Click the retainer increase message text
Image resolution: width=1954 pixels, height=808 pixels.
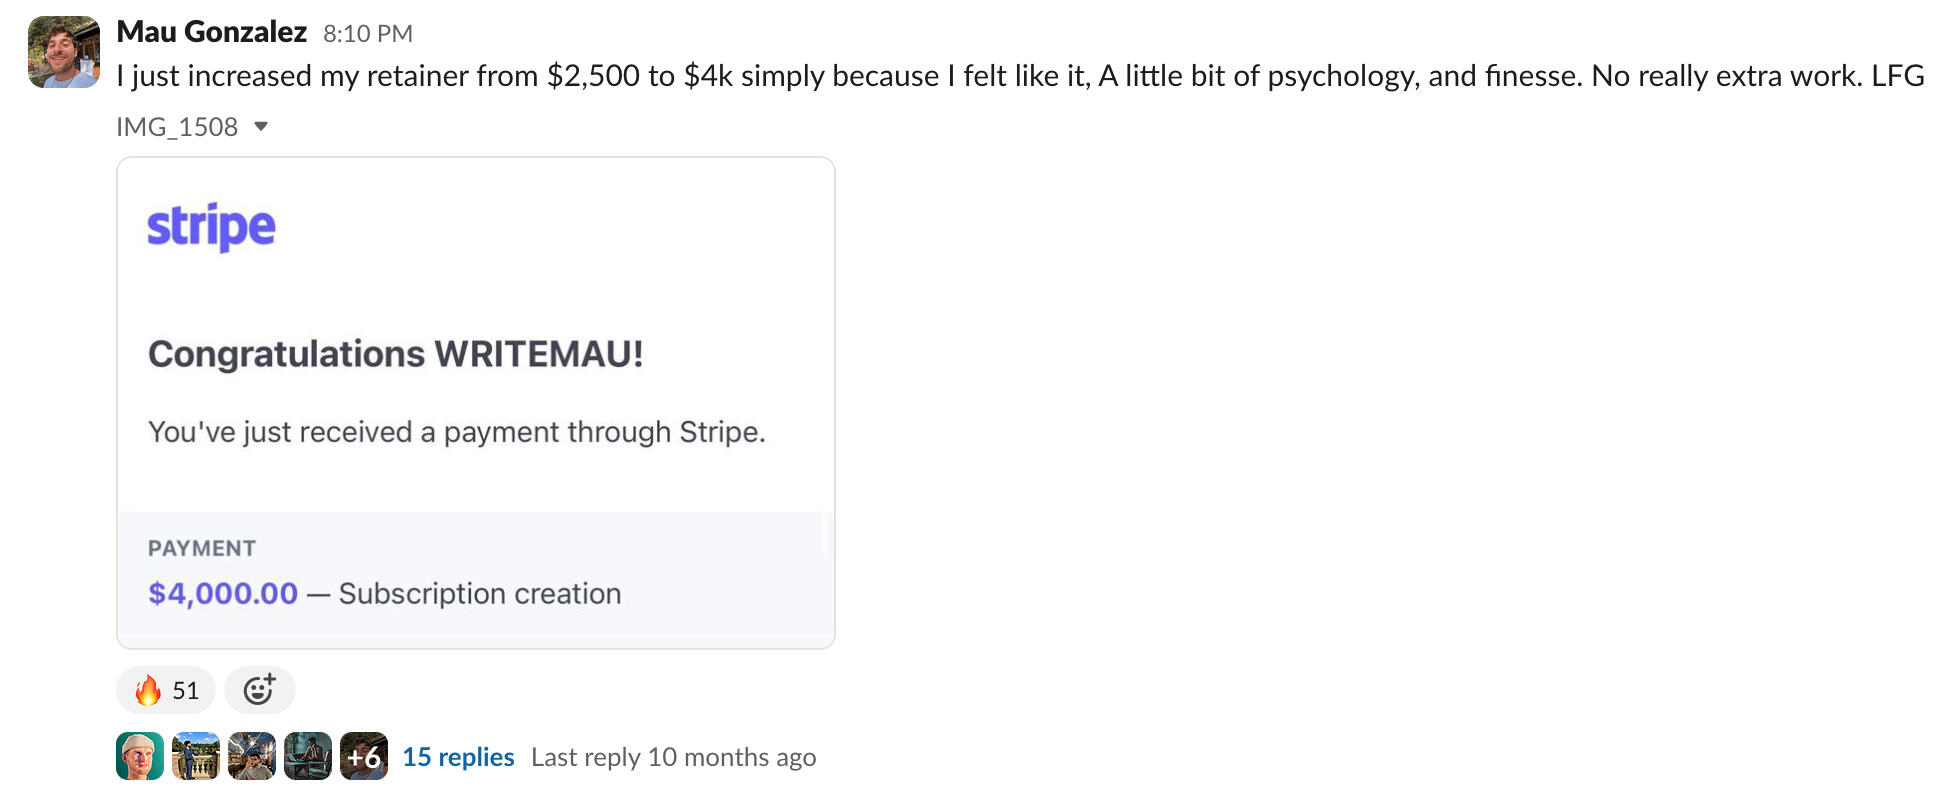pos(1020,76)
